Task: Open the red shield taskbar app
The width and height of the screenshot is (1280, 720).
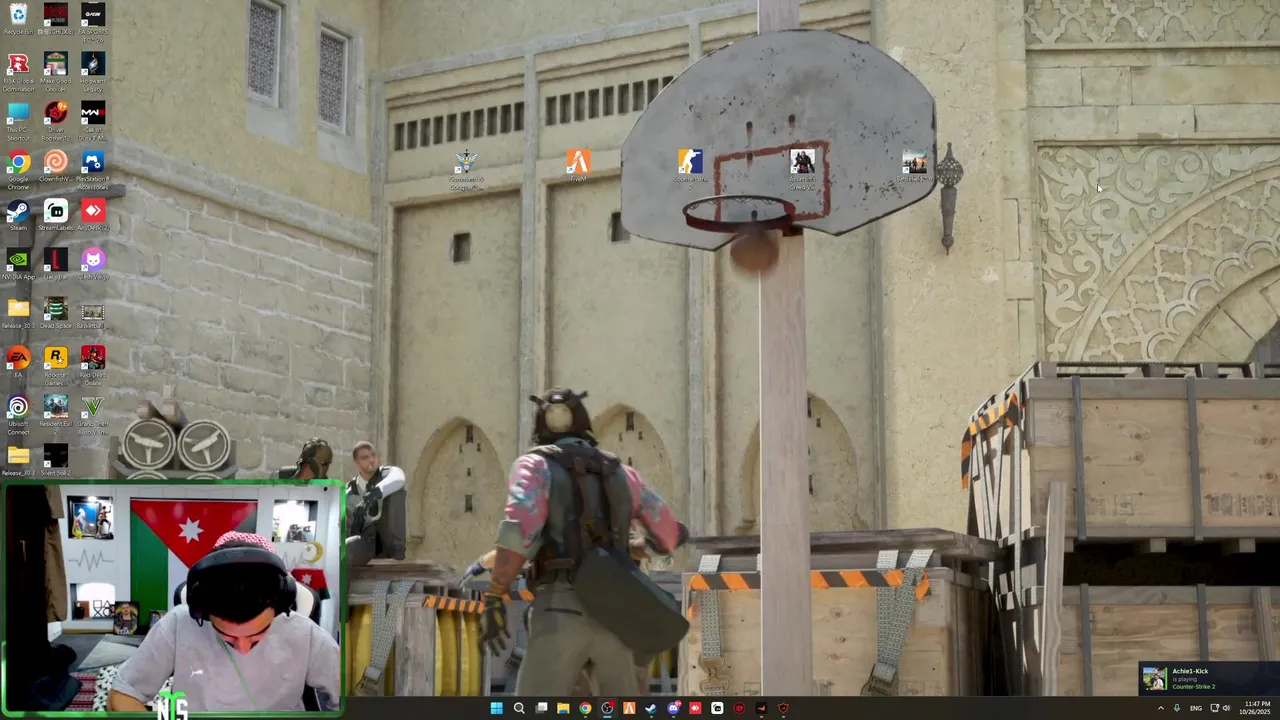Action: (783, 708)
